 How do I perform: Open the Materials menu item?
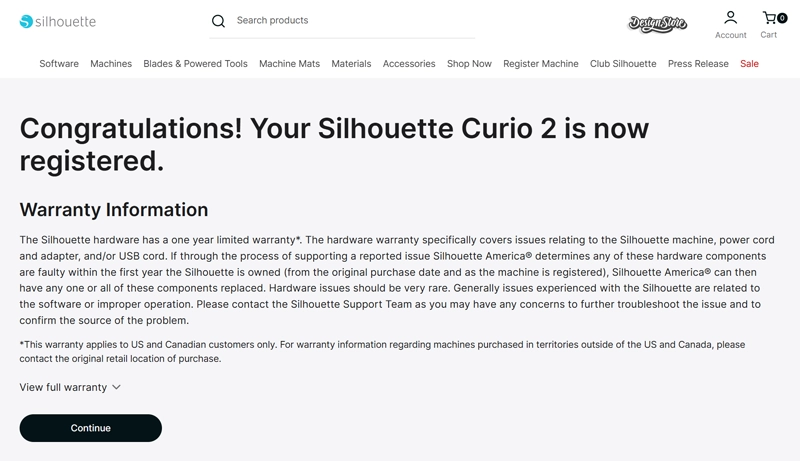click(x=351, y=64)
